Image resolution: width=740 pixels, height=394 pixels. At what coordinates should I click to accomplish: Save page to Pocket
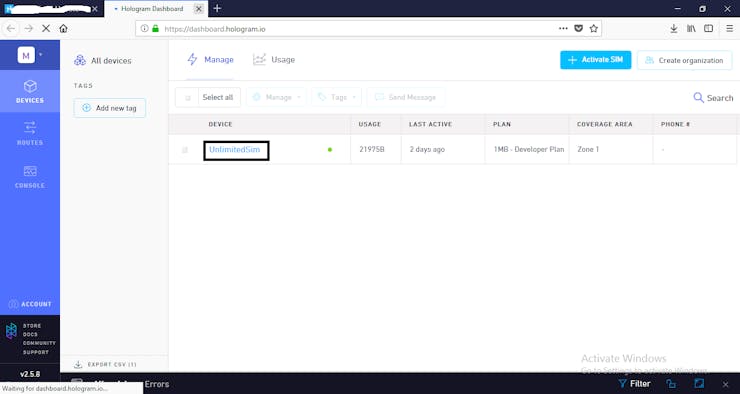[x=579, y=28]
